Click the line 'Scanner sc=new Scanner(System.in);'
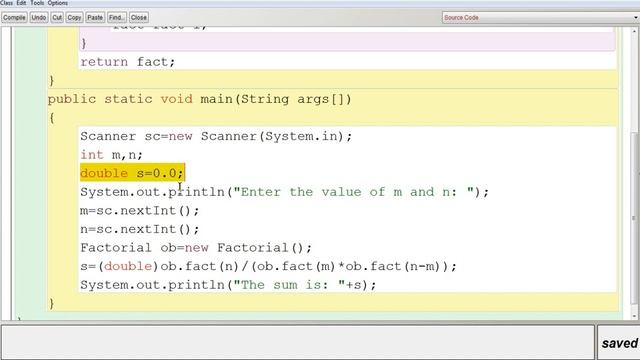Screen dimensions: 640x360 click(216, 136)
